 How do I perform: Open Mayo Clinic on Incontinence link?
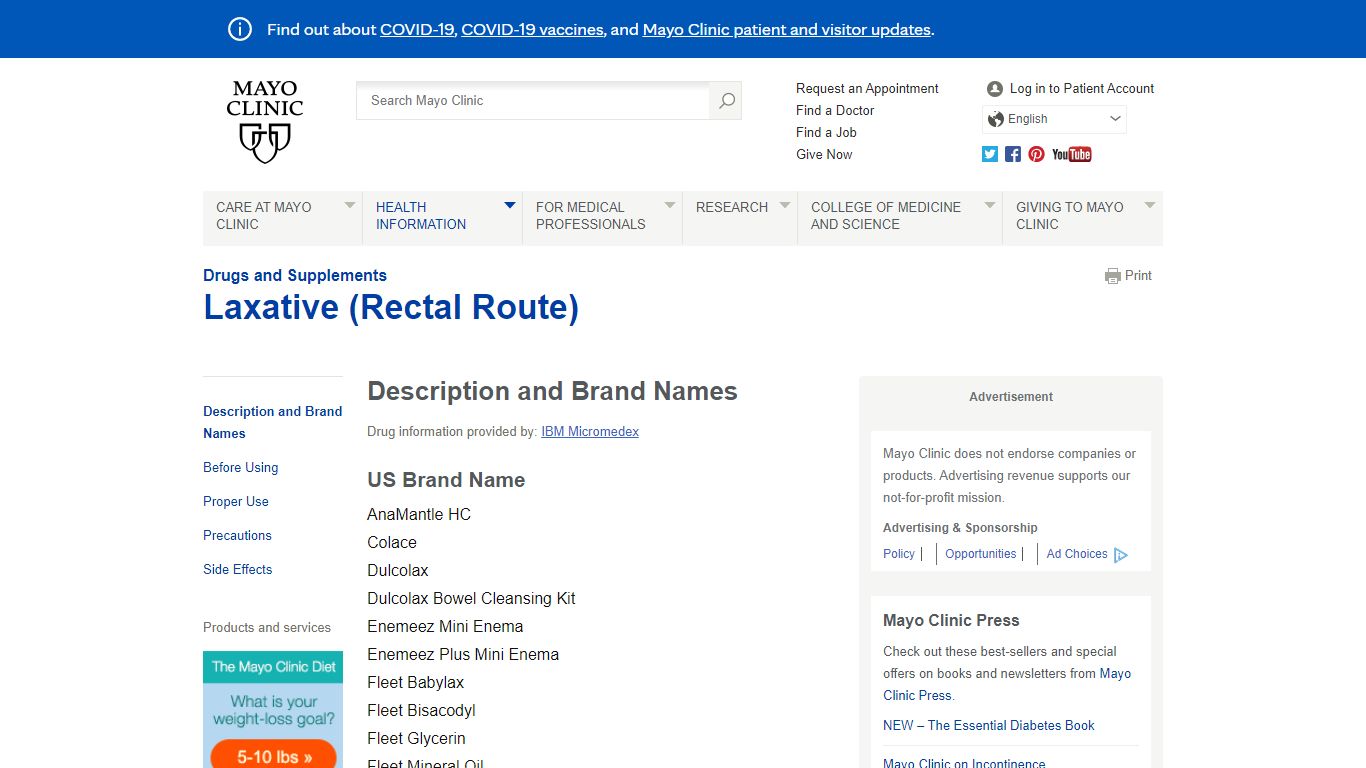click(964, 763)
